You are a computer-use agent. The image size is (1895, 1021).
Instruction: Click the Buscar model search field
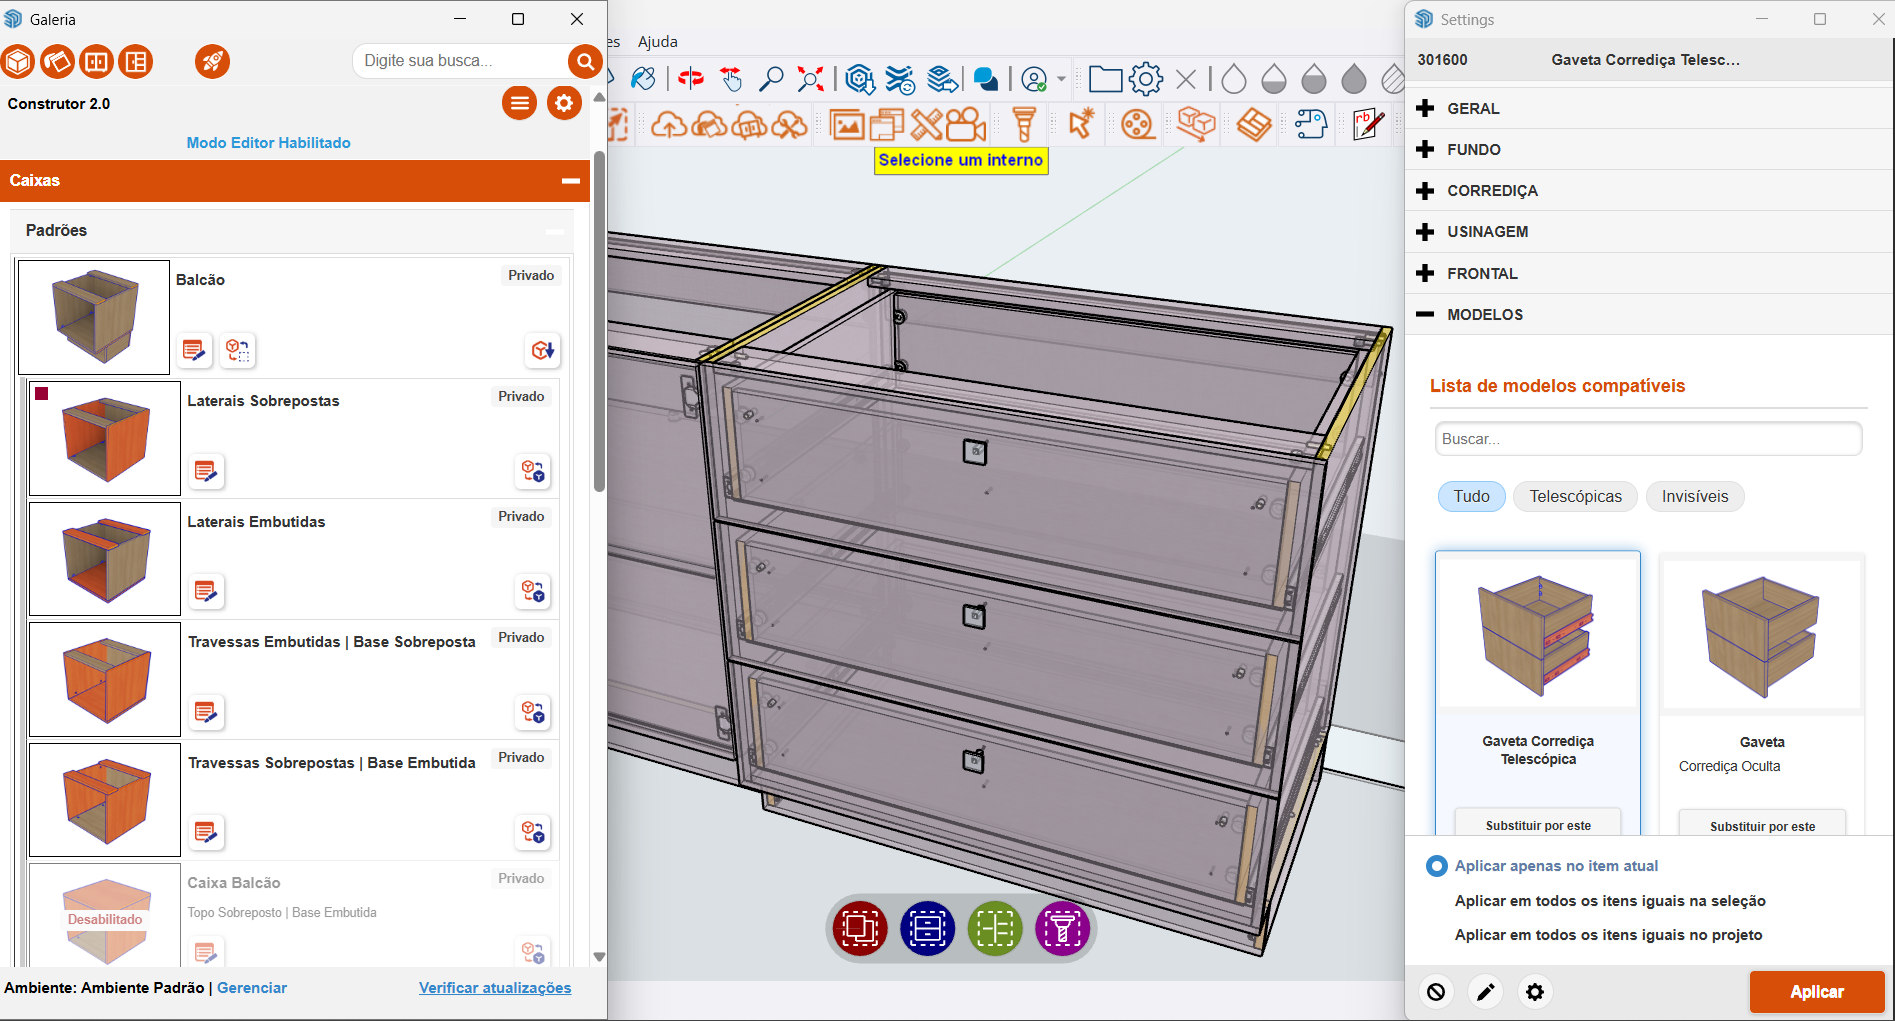[1647, 439]
